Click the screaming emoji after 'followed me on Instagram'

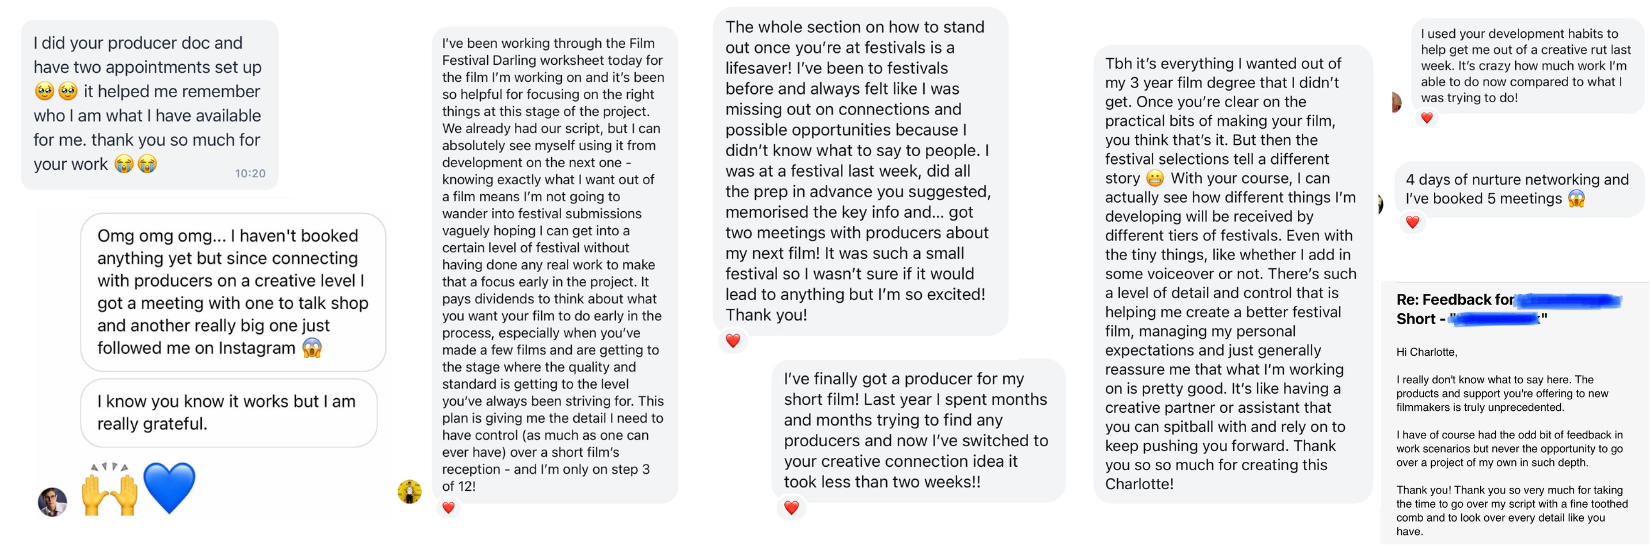312,348
